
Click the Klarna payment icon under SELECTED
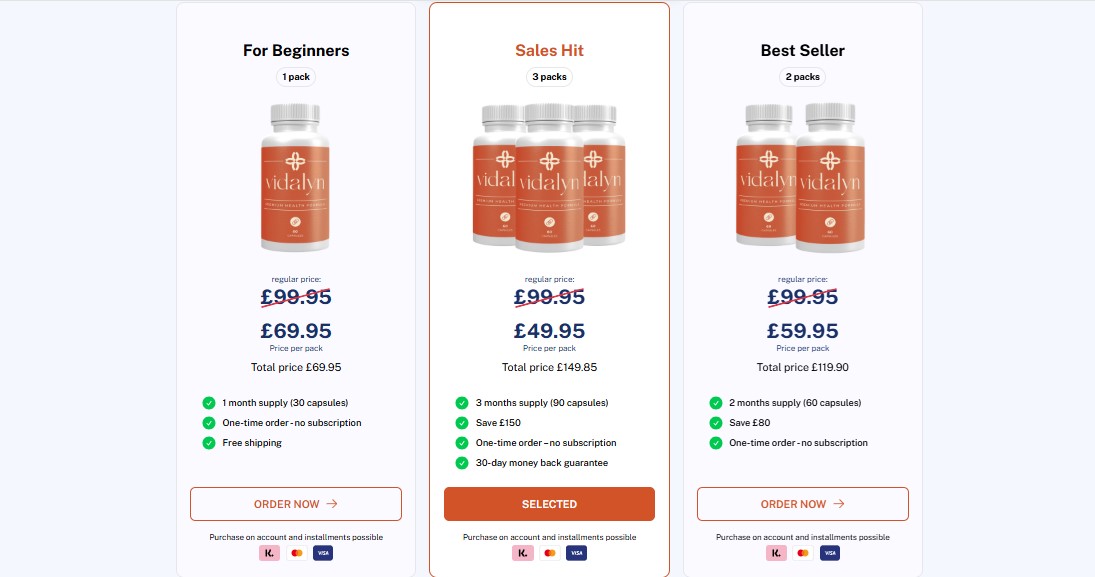[x=523, y=552]
